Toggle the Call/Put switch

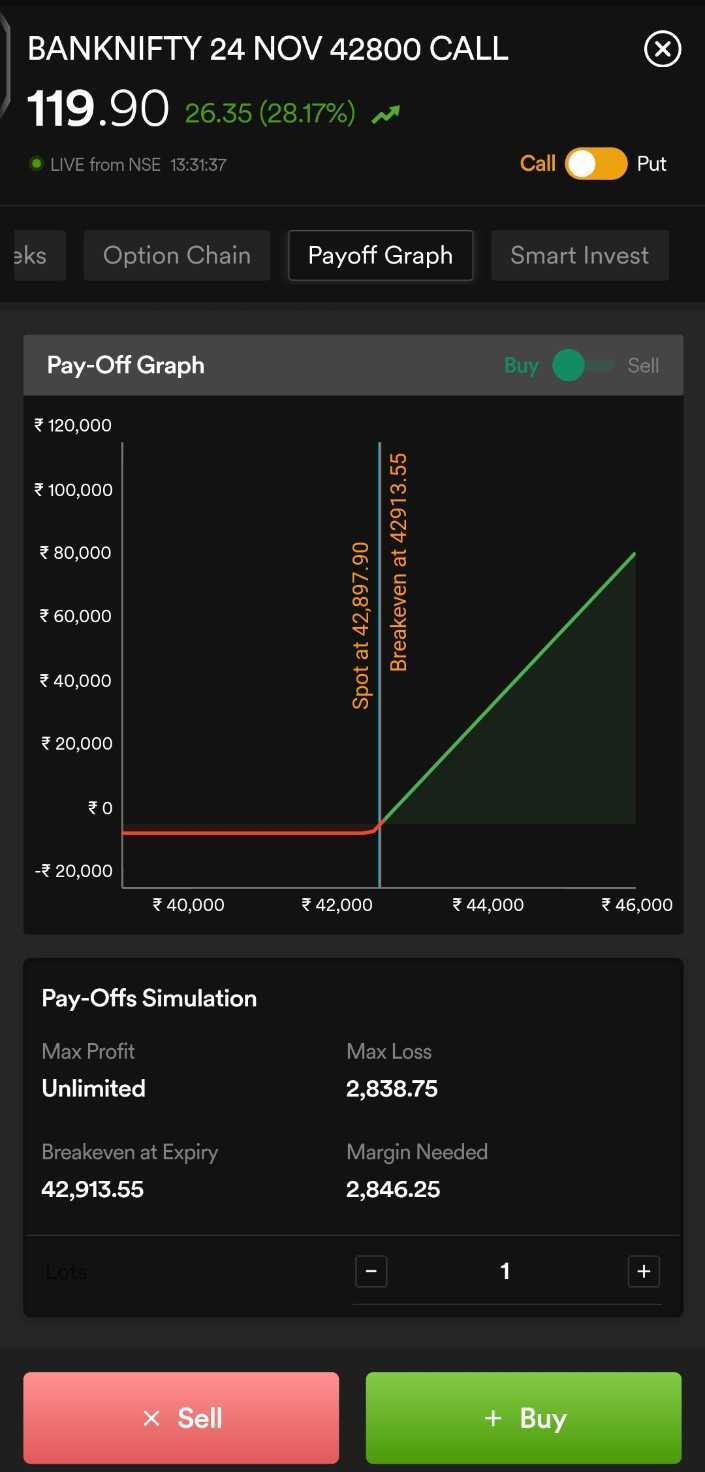(596, 164)
